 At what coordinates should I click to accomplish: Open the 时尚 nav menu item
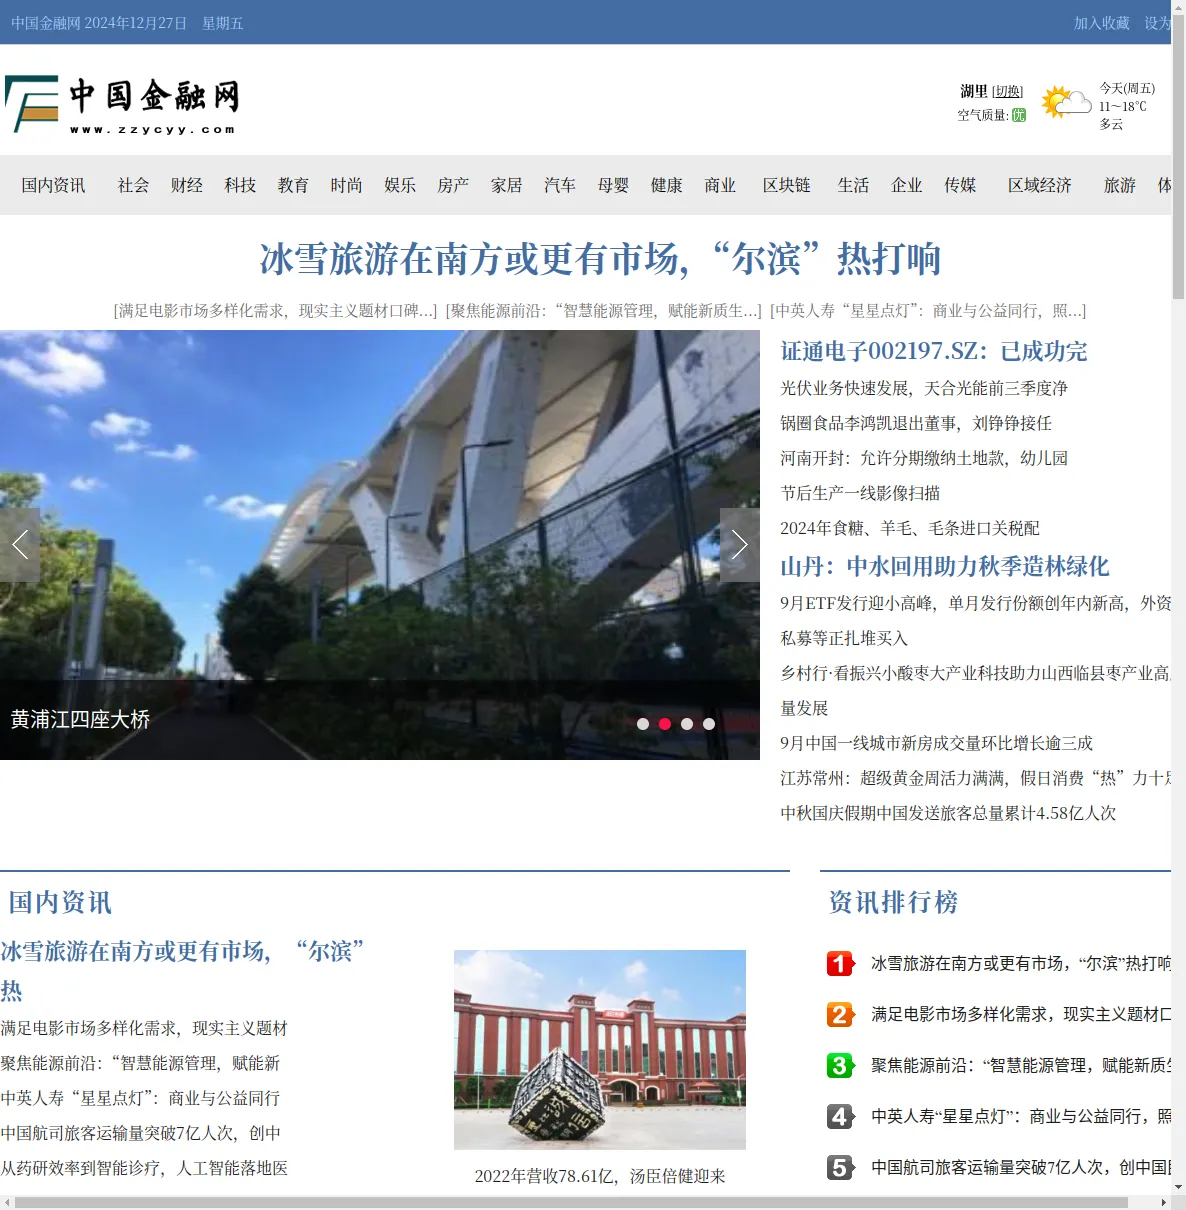pos(347,185)
